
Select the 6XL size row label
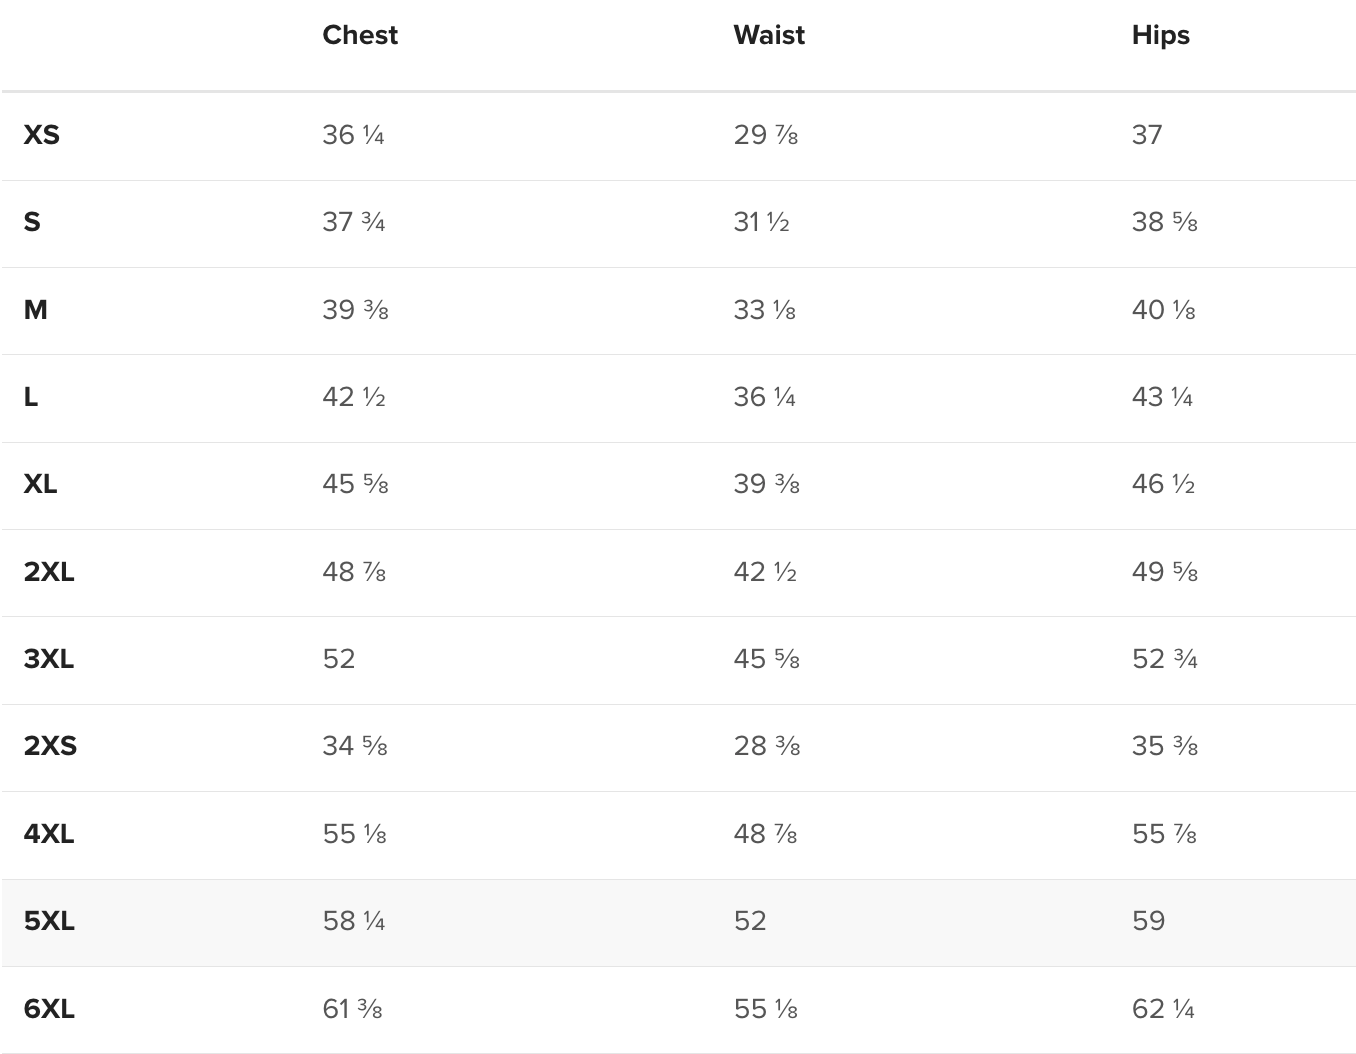click(49, 1009)
